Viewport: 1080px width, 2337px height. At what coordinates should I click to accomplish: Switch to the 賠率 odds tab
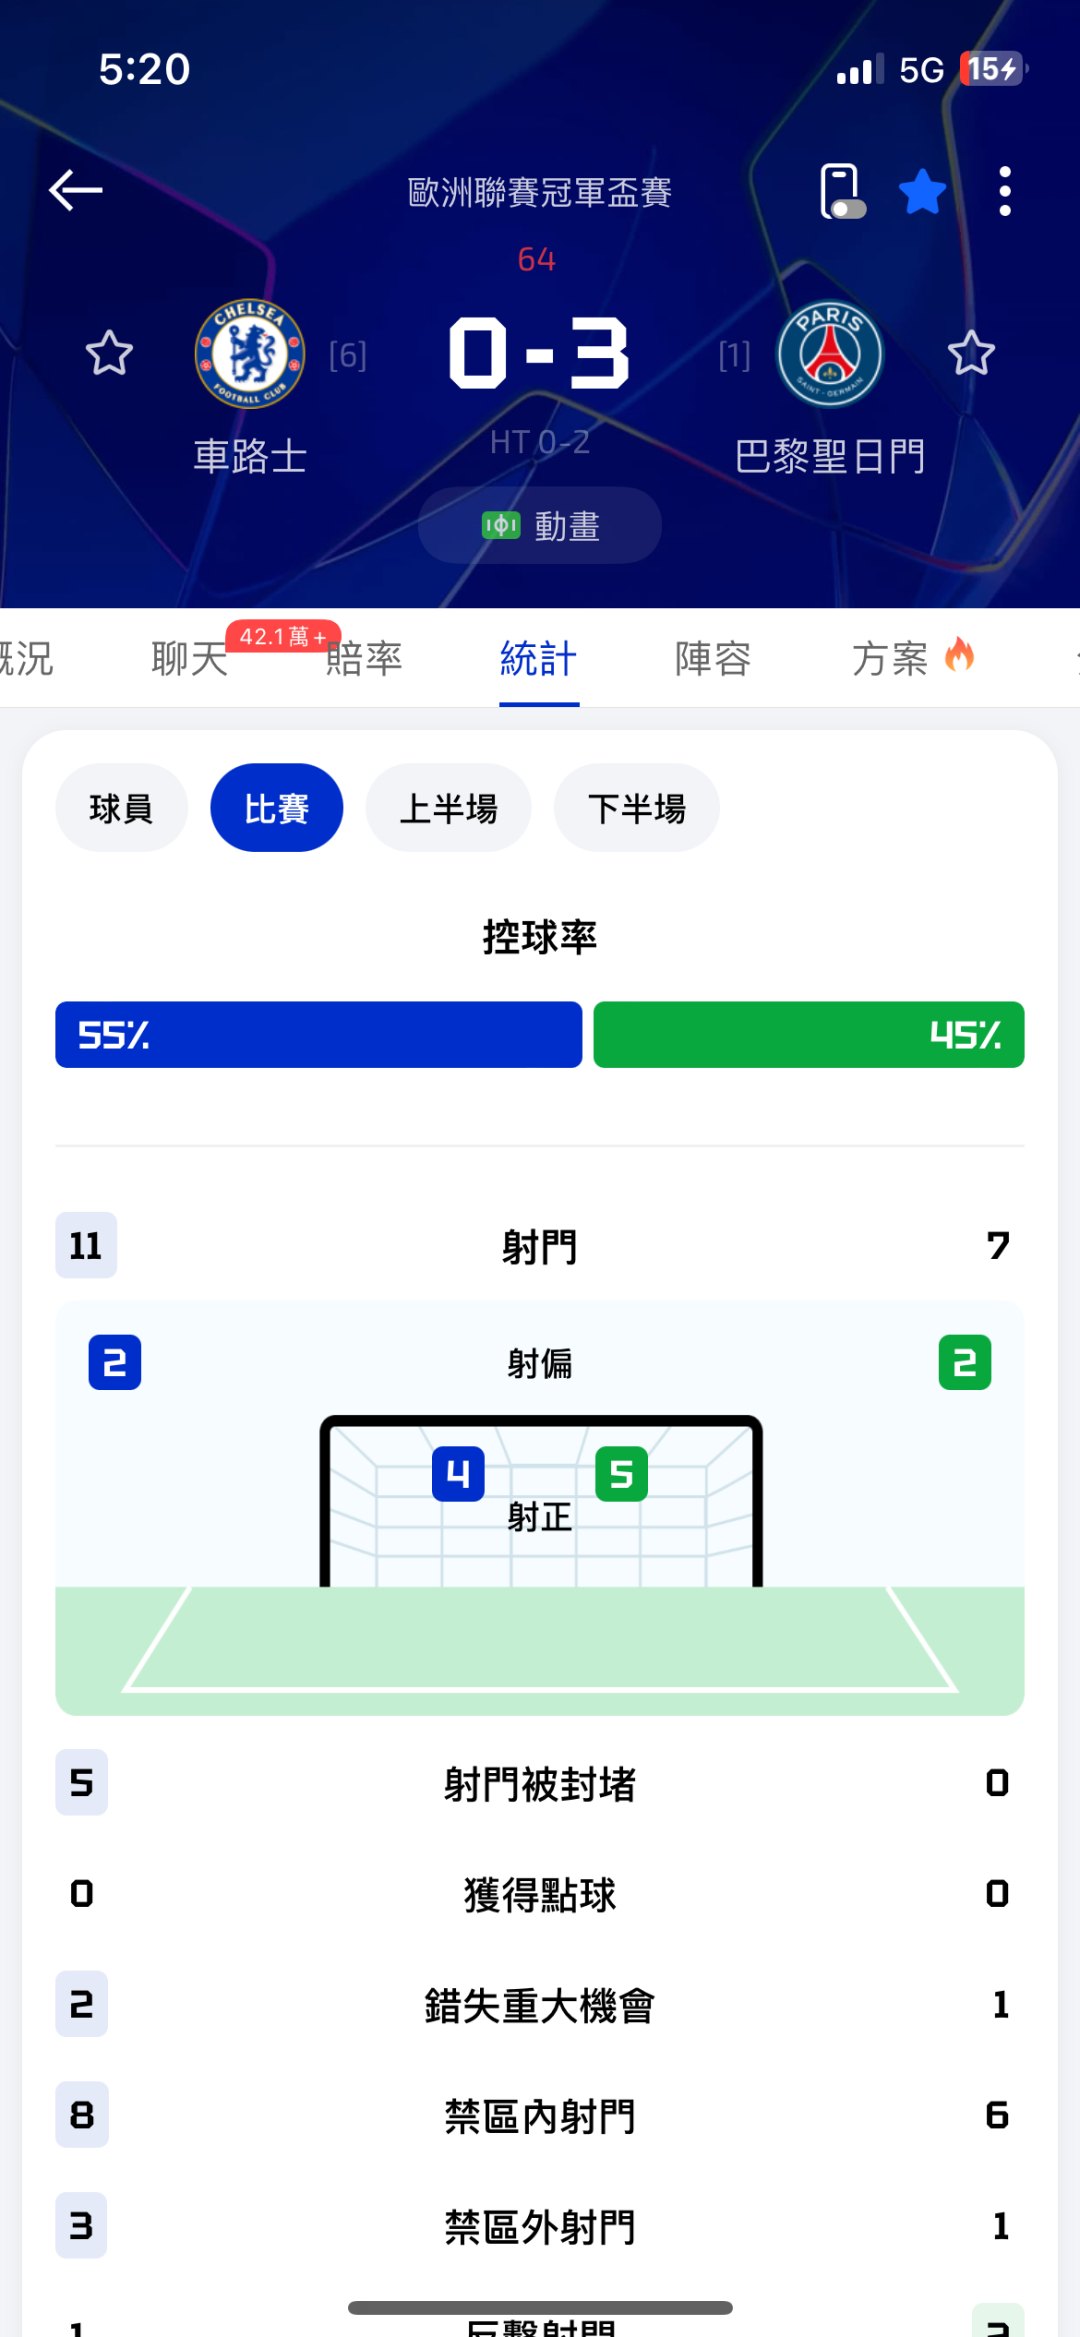(364, 659)
